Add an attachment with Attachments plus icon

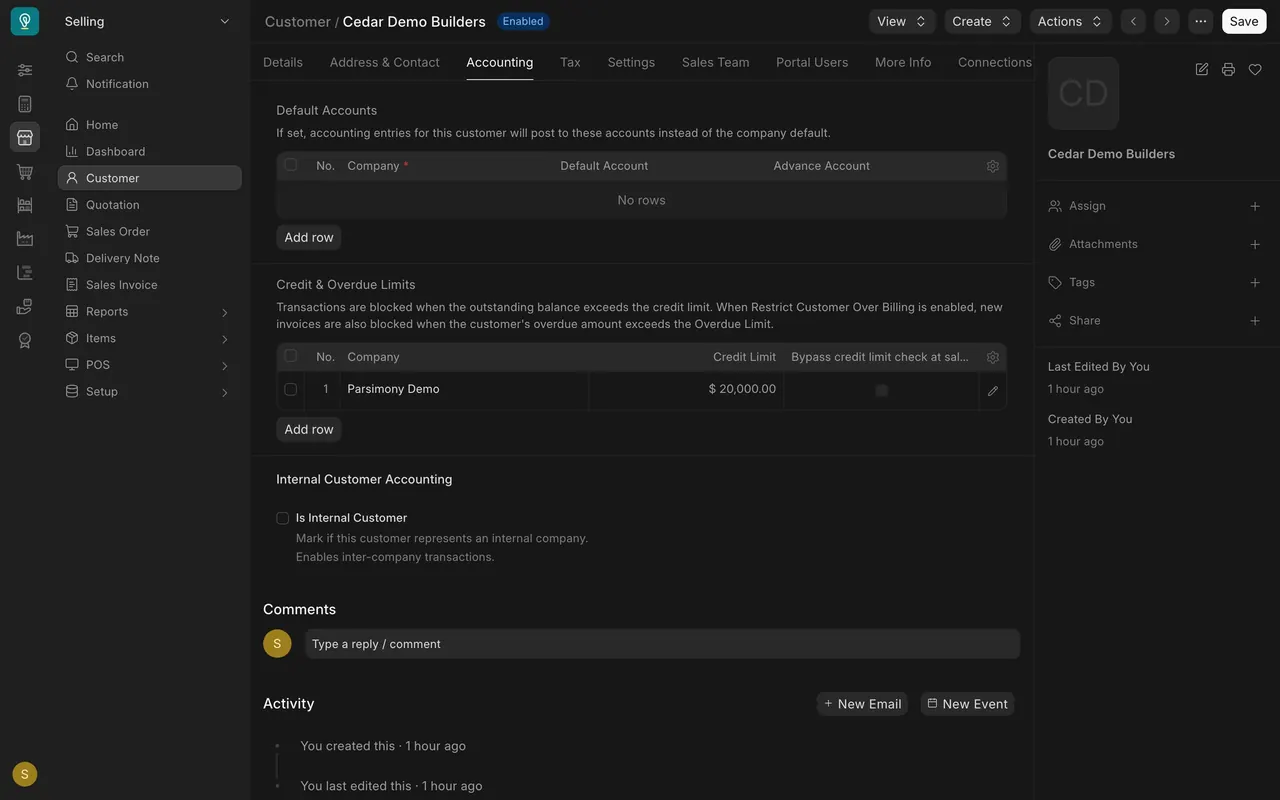pyautogui.click(x=1255, y=244)
